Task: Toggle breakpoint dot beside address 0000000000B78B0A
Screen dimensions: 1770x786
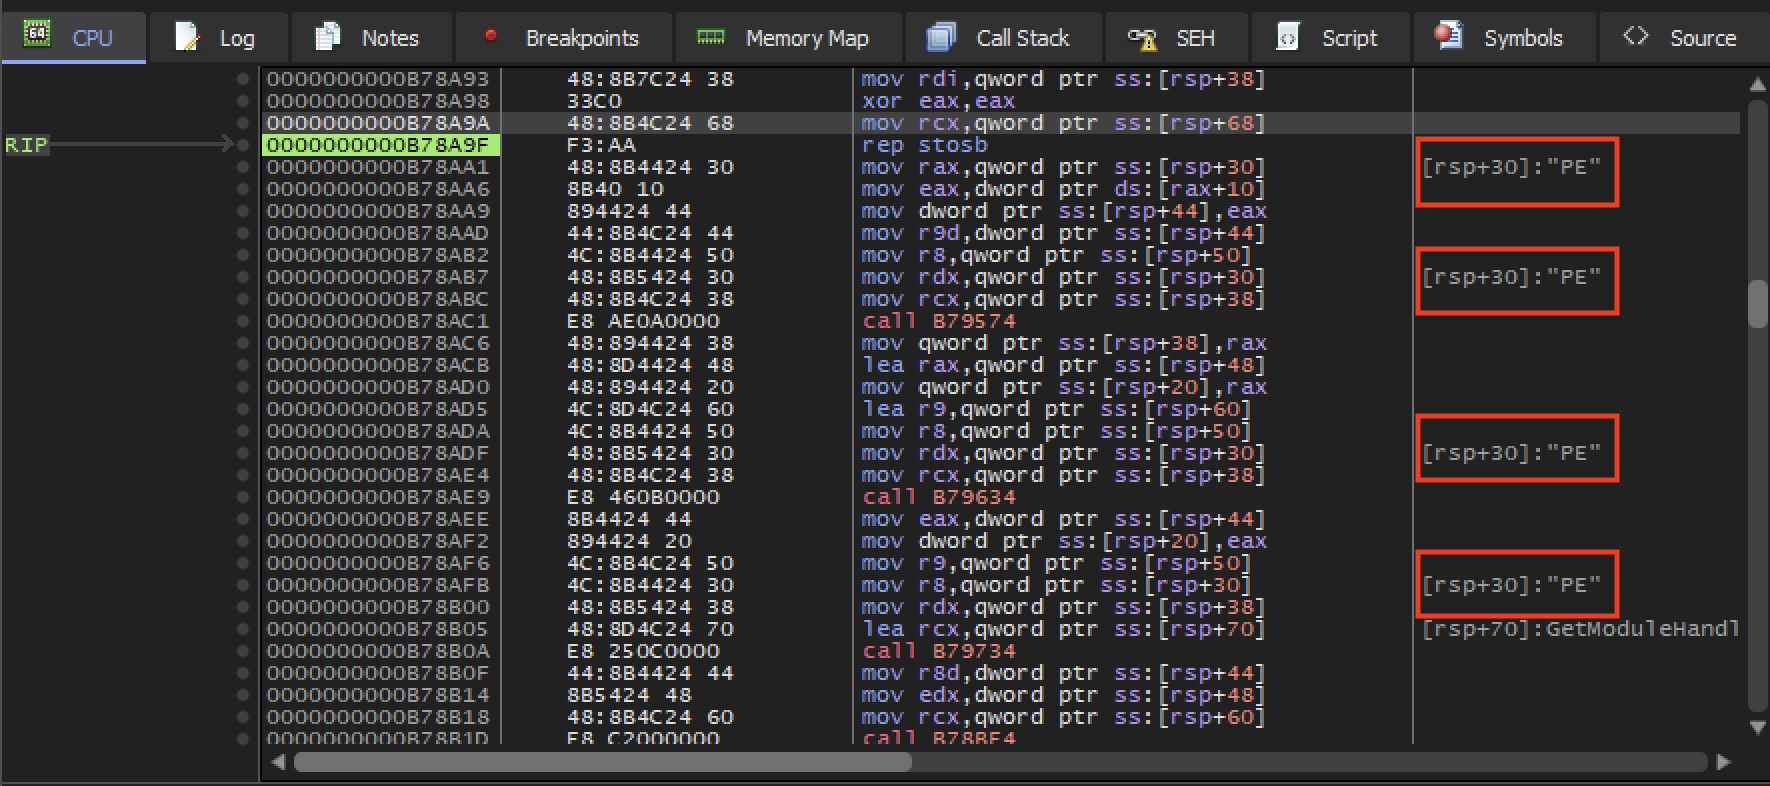Action: [243, 651]
